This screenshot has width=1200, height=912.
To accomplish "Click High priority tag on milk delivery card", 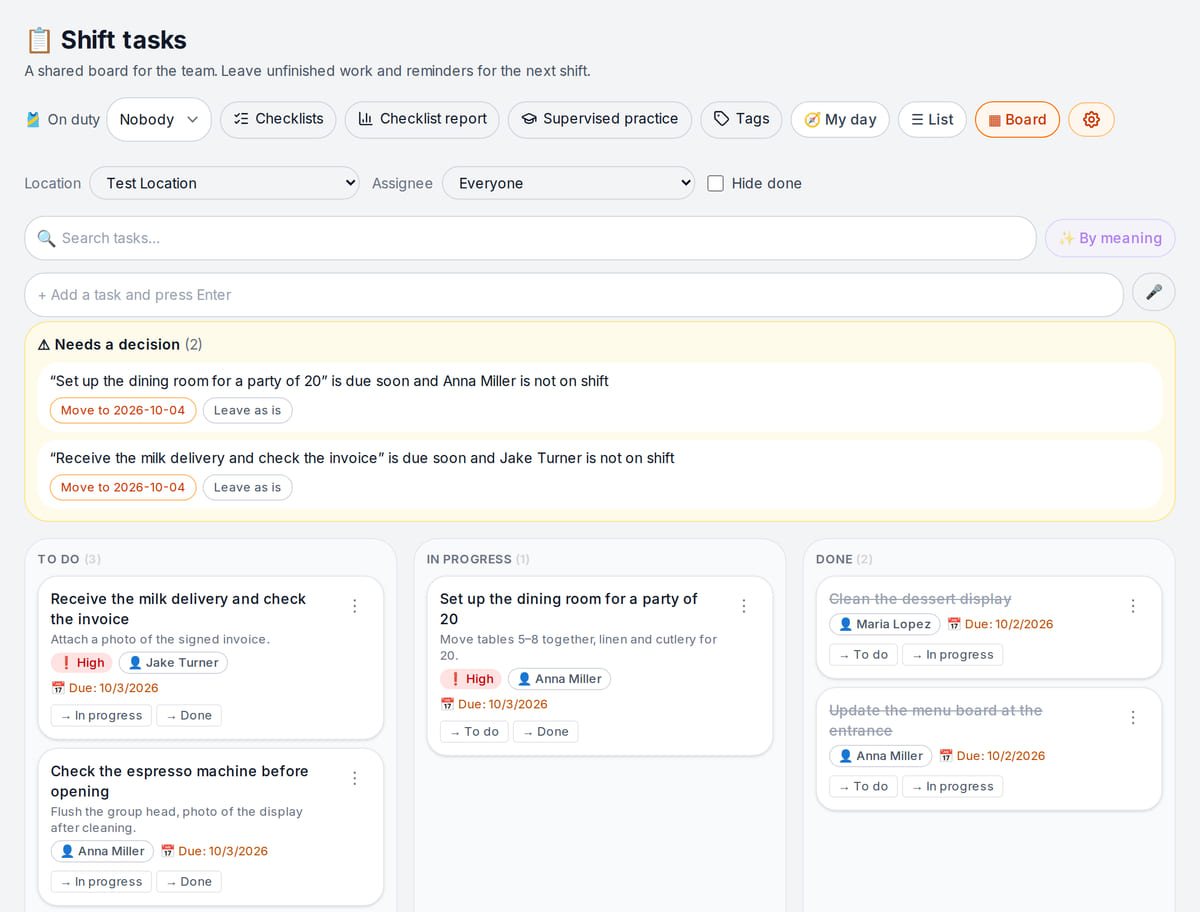I will (x=82, y=662).
